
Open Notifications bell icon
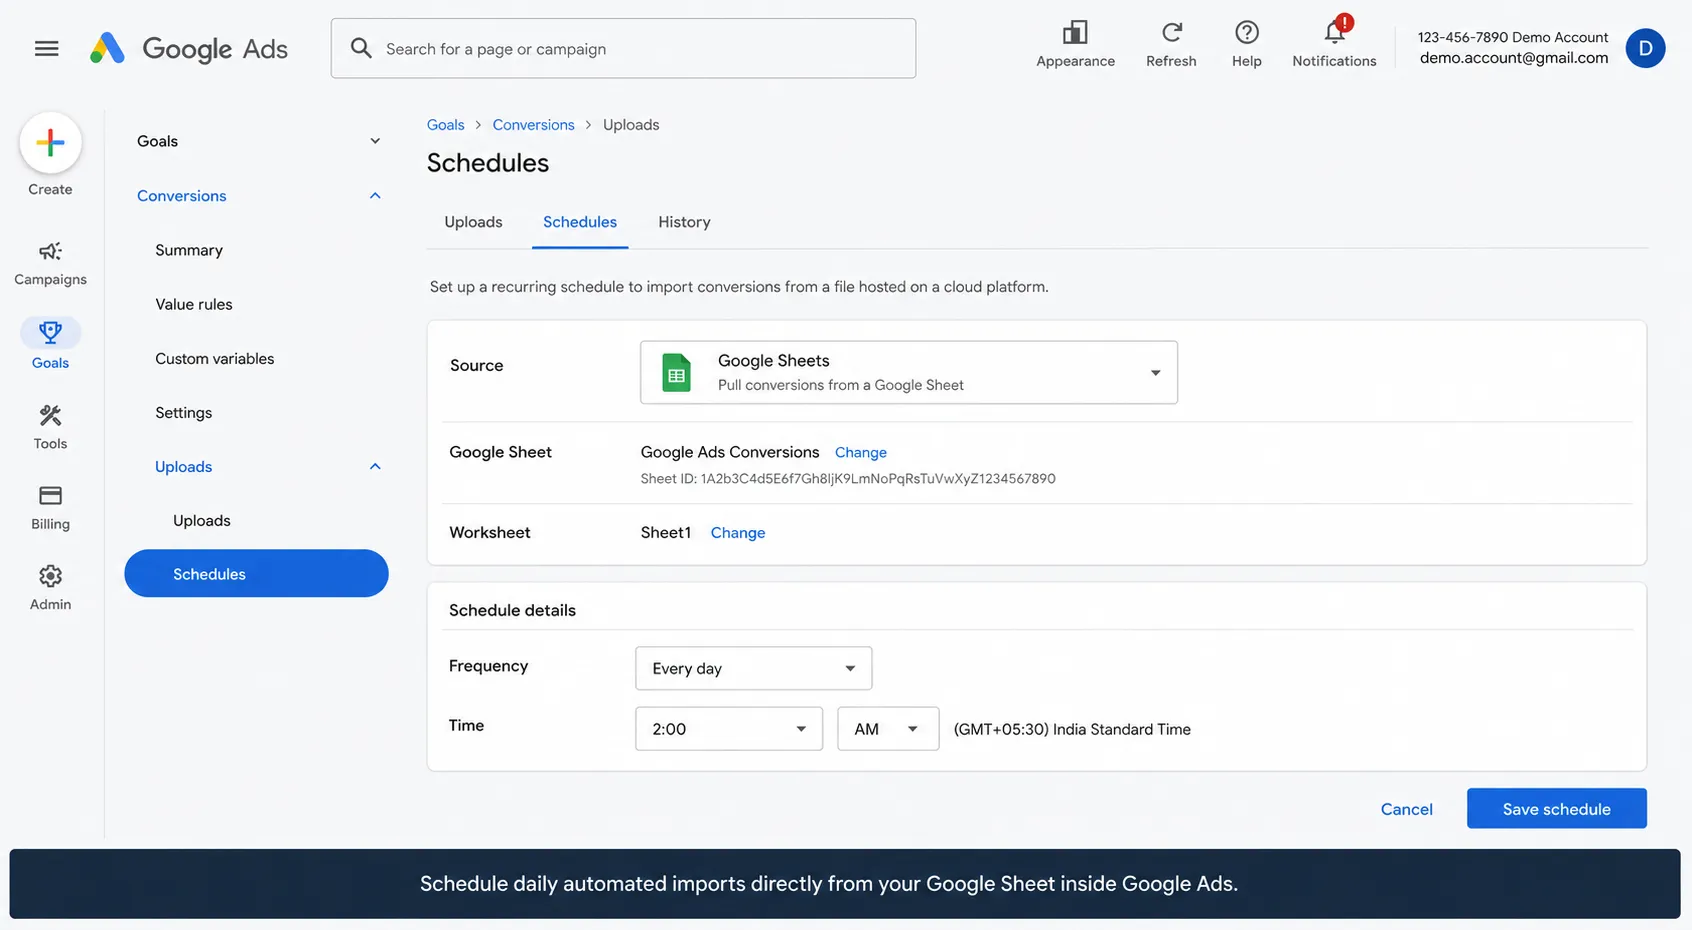[1334, 33]
